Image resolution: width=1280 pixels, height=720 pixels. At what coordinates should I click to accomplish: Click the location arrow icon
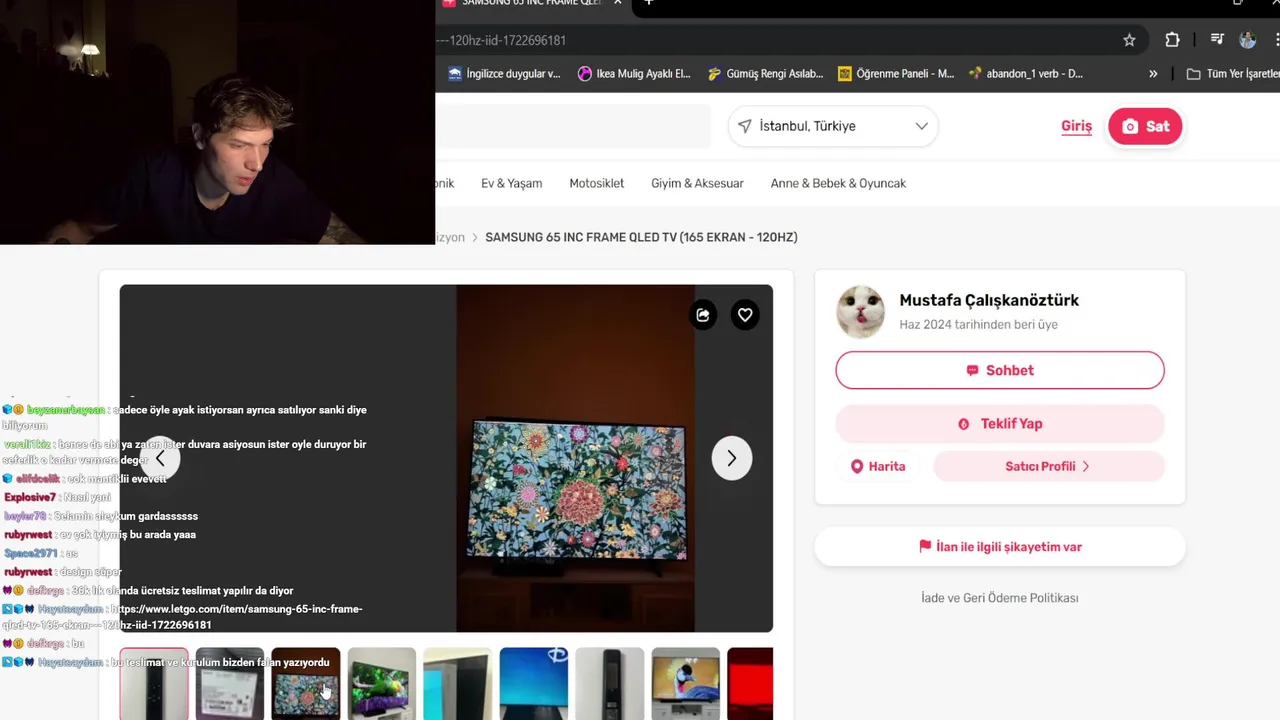pyautogui.click(x=745, y=126)
